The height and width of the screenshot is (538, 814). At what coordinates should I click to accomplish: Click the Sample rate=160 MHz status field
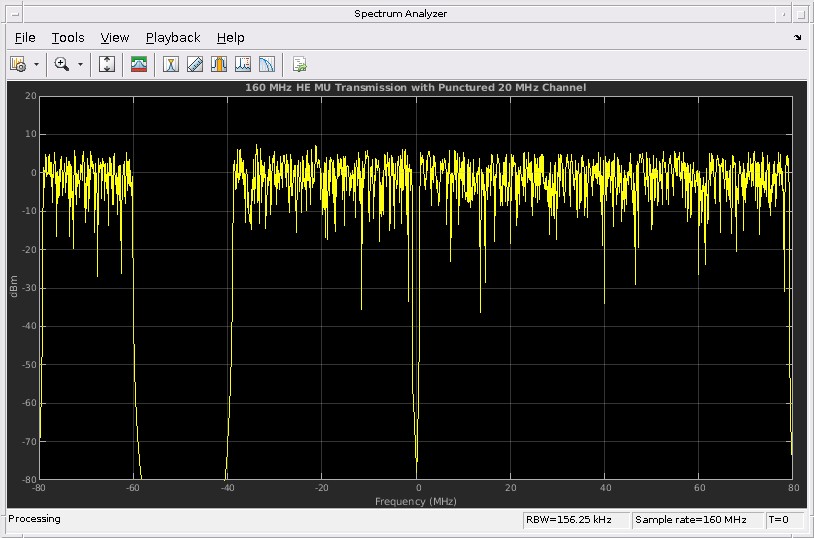click(697, 520)
